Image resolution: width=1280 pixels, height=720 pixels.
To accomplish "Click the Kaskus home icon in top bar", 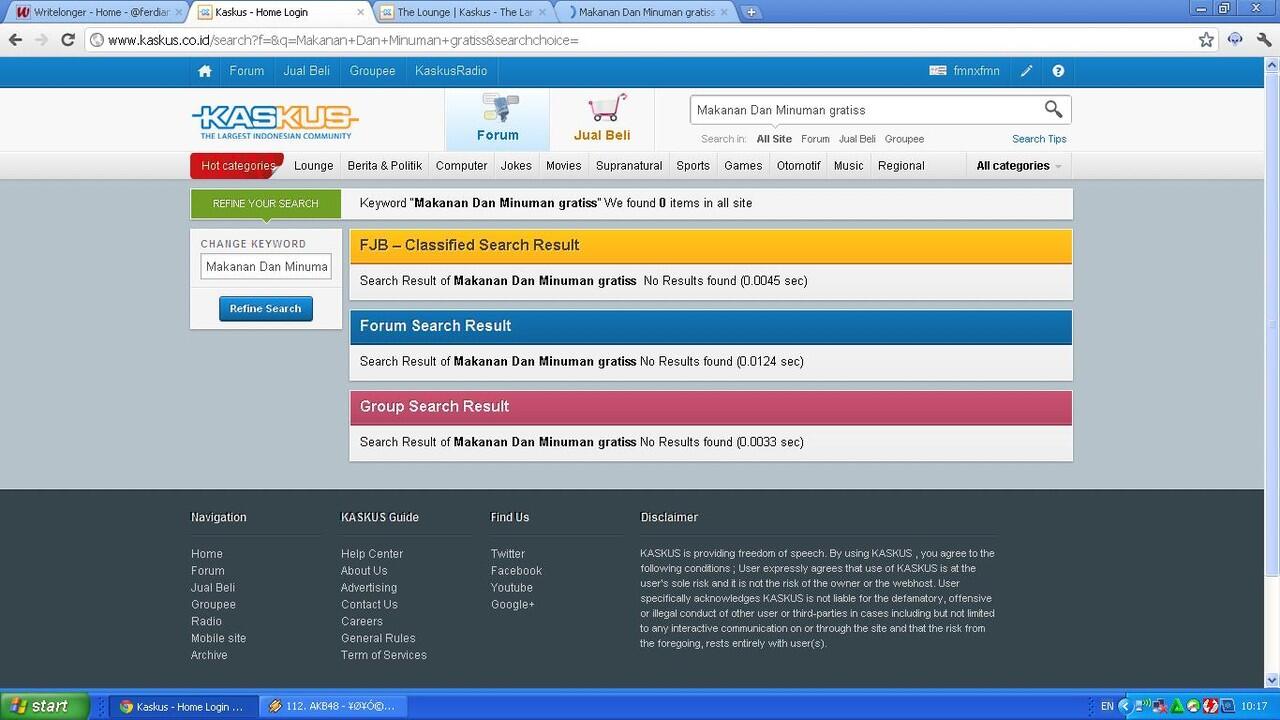I will click(205, 71).
